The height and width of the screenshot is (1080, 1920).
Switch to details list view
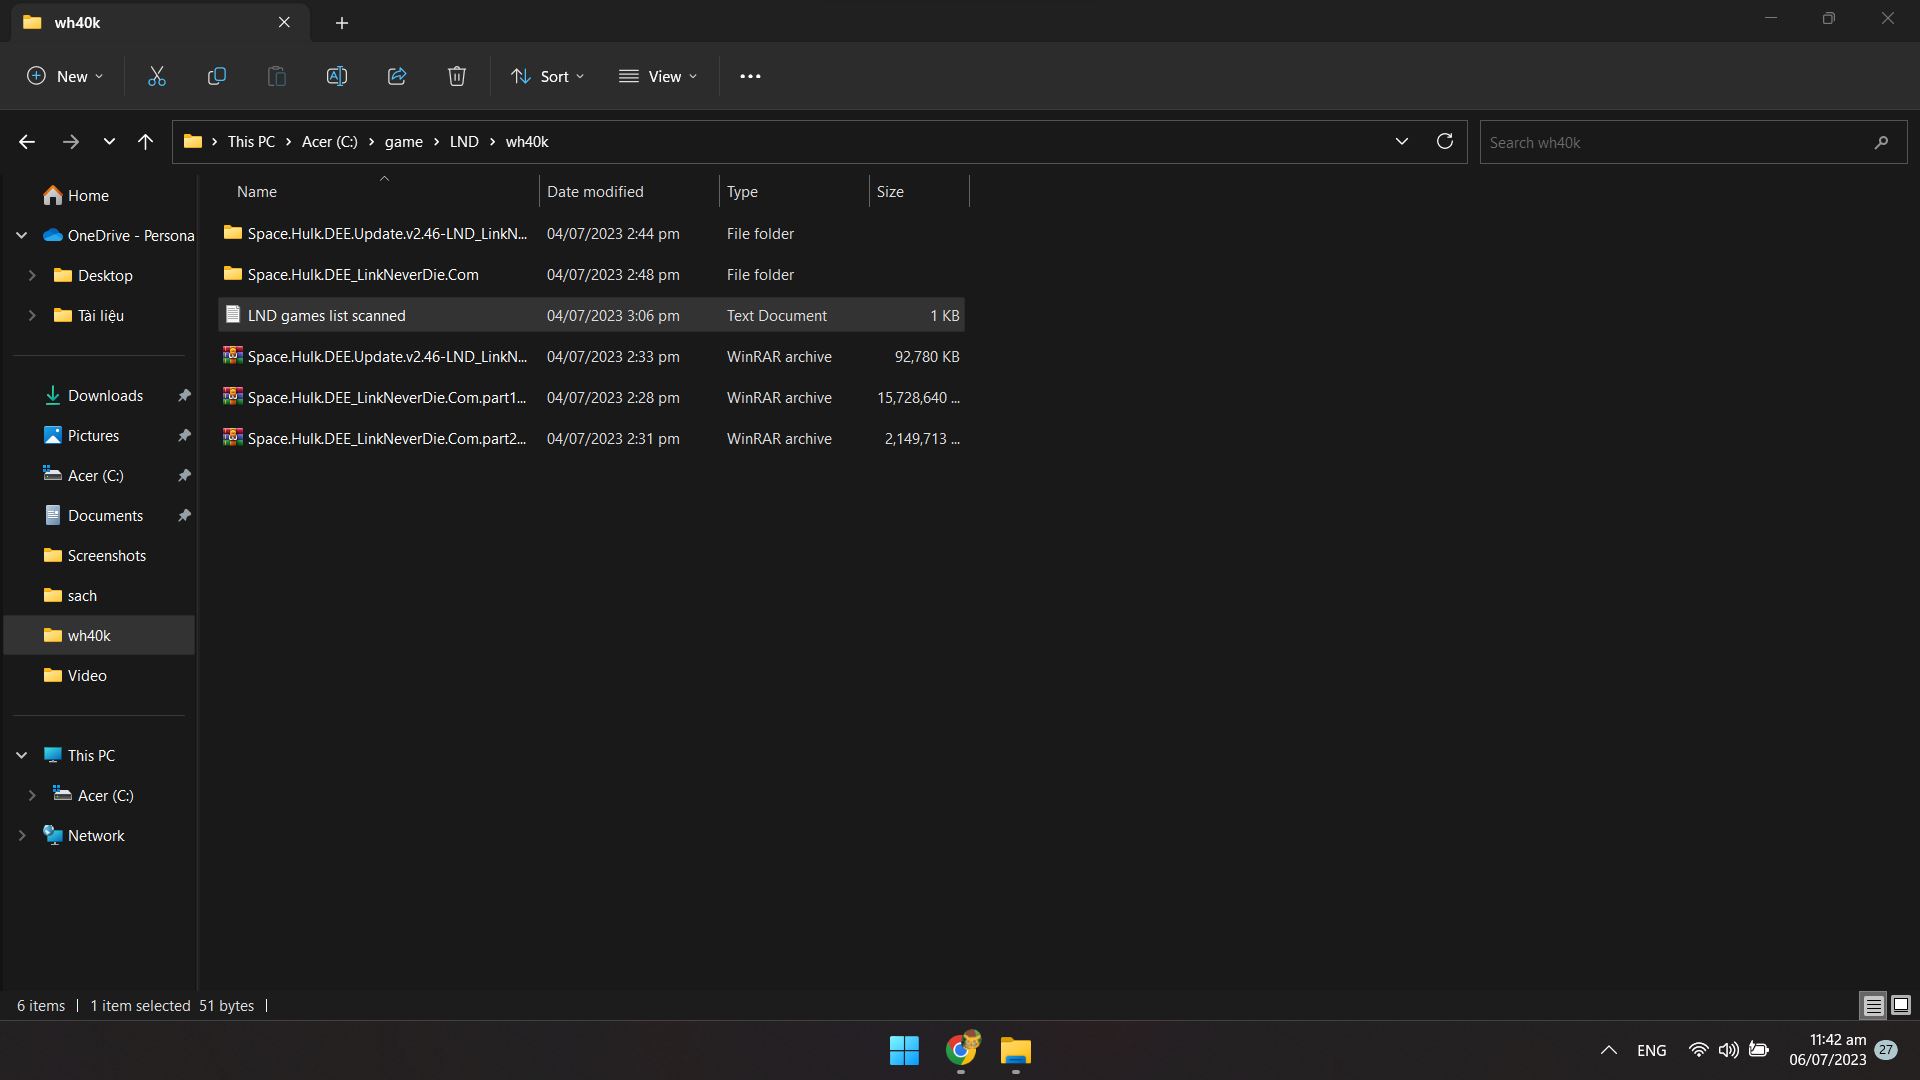click(1873, 1005)
